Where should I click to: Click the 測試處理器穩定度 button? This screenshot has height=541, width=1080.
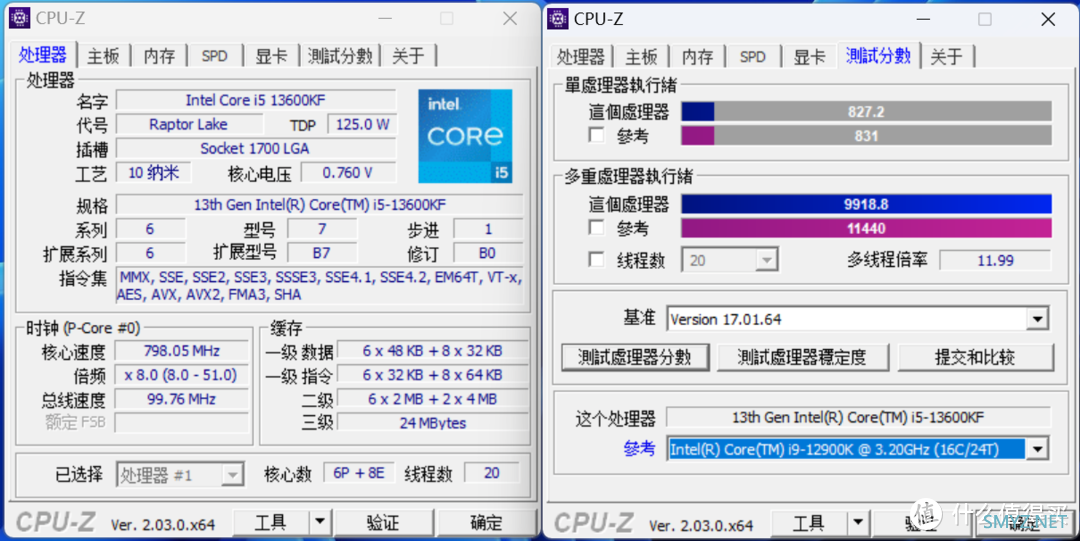[x=802, y=357]
